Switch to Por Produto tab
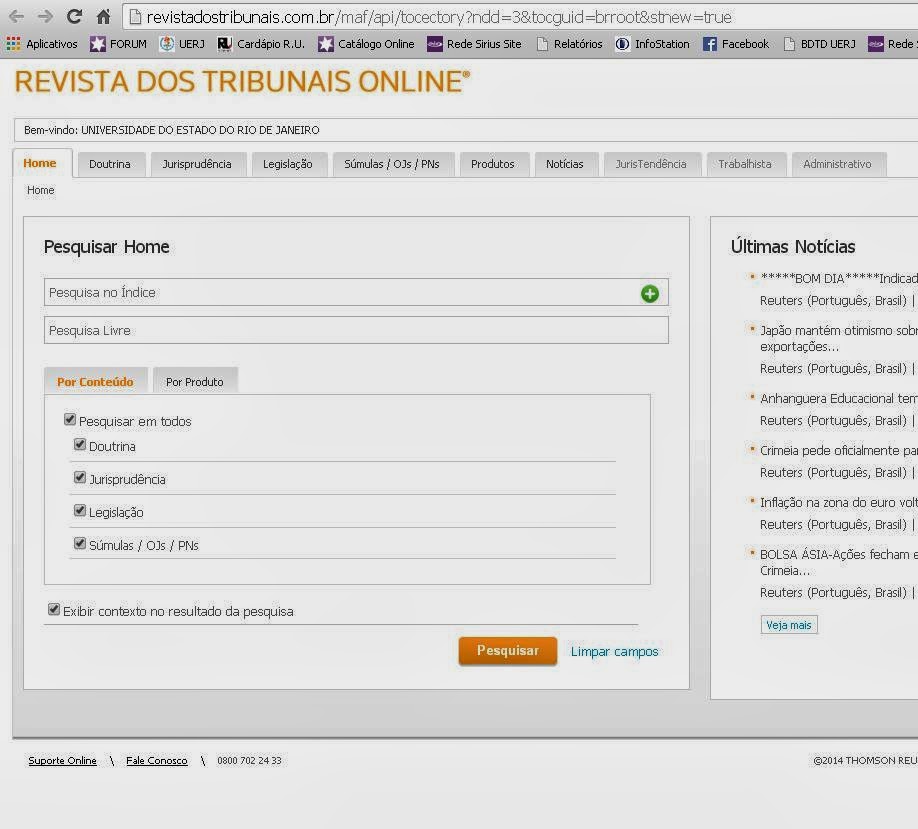This screenshot has height=829, width=918. pos(194,381)
